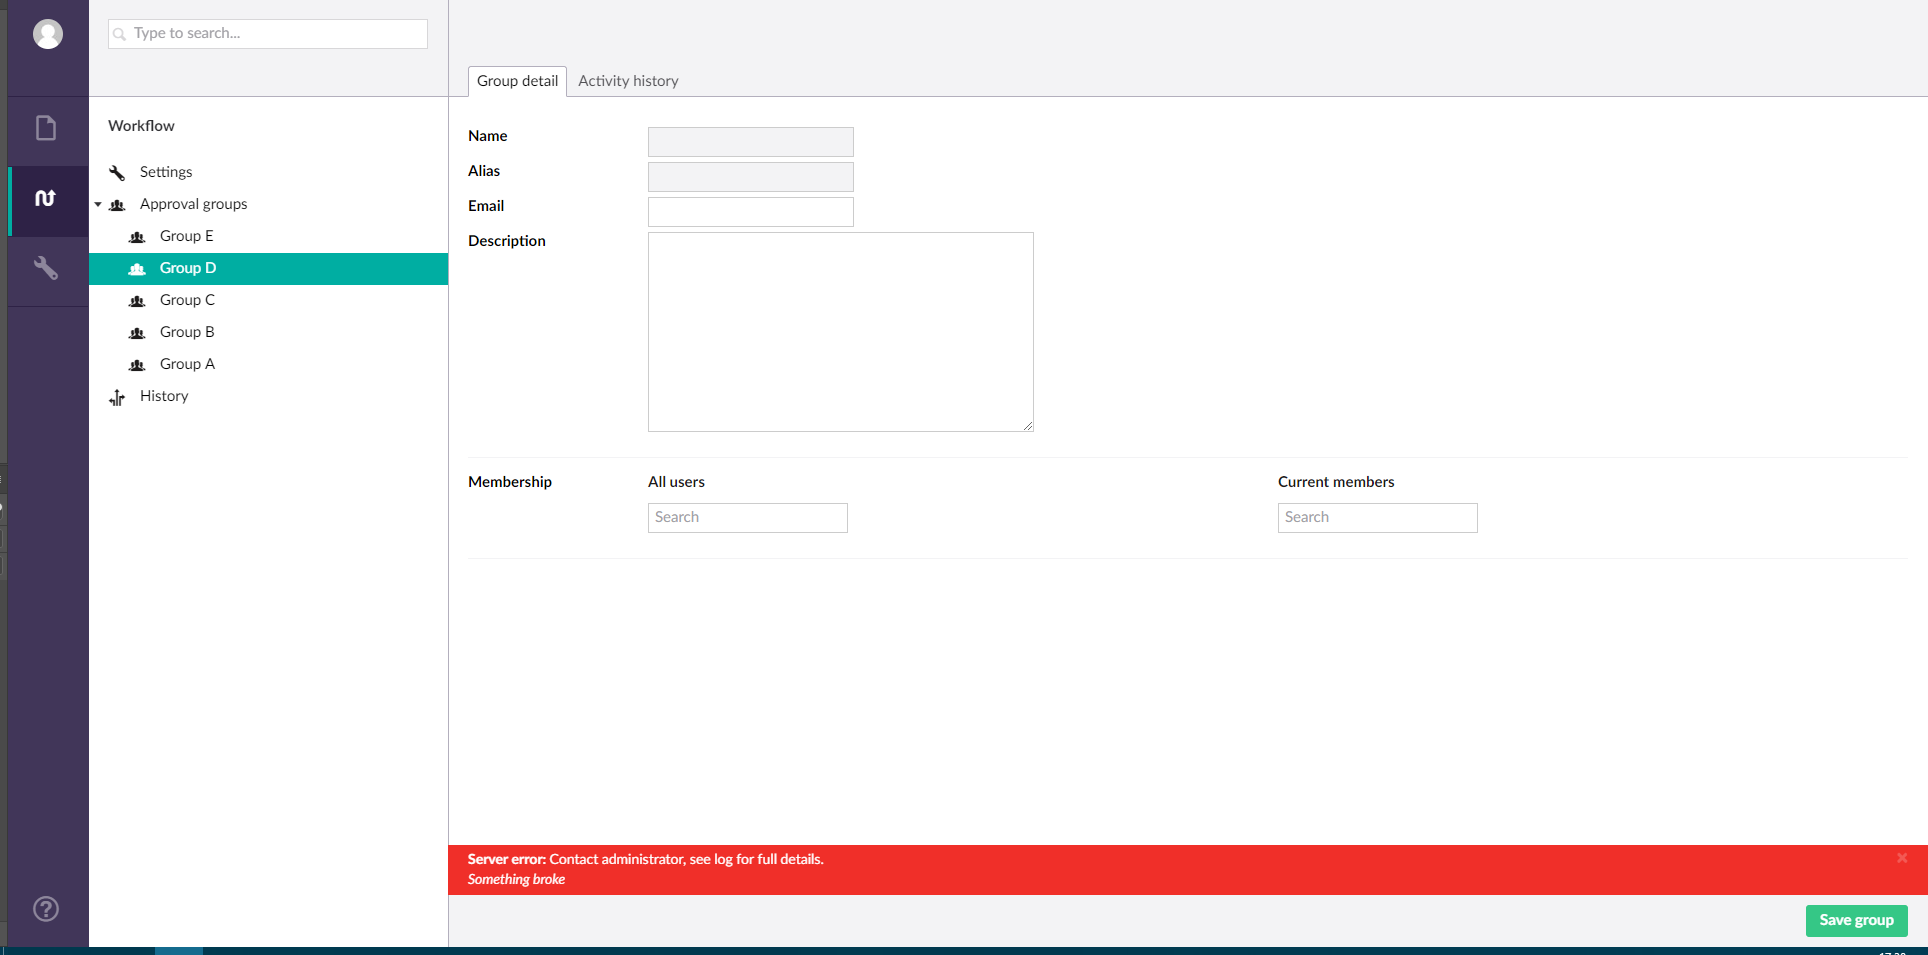
Task: Click the search magnifier icon
Action: (x=120, y=34)
